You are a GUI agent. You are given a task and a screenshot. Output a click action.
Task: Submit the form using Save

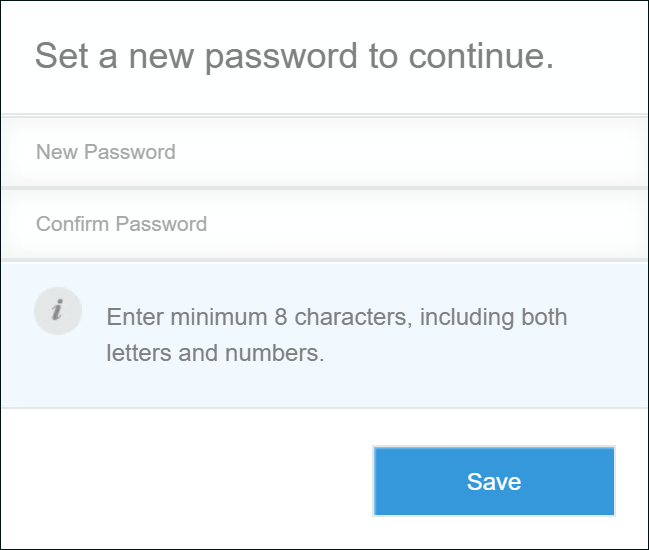(x=493, y=481)
